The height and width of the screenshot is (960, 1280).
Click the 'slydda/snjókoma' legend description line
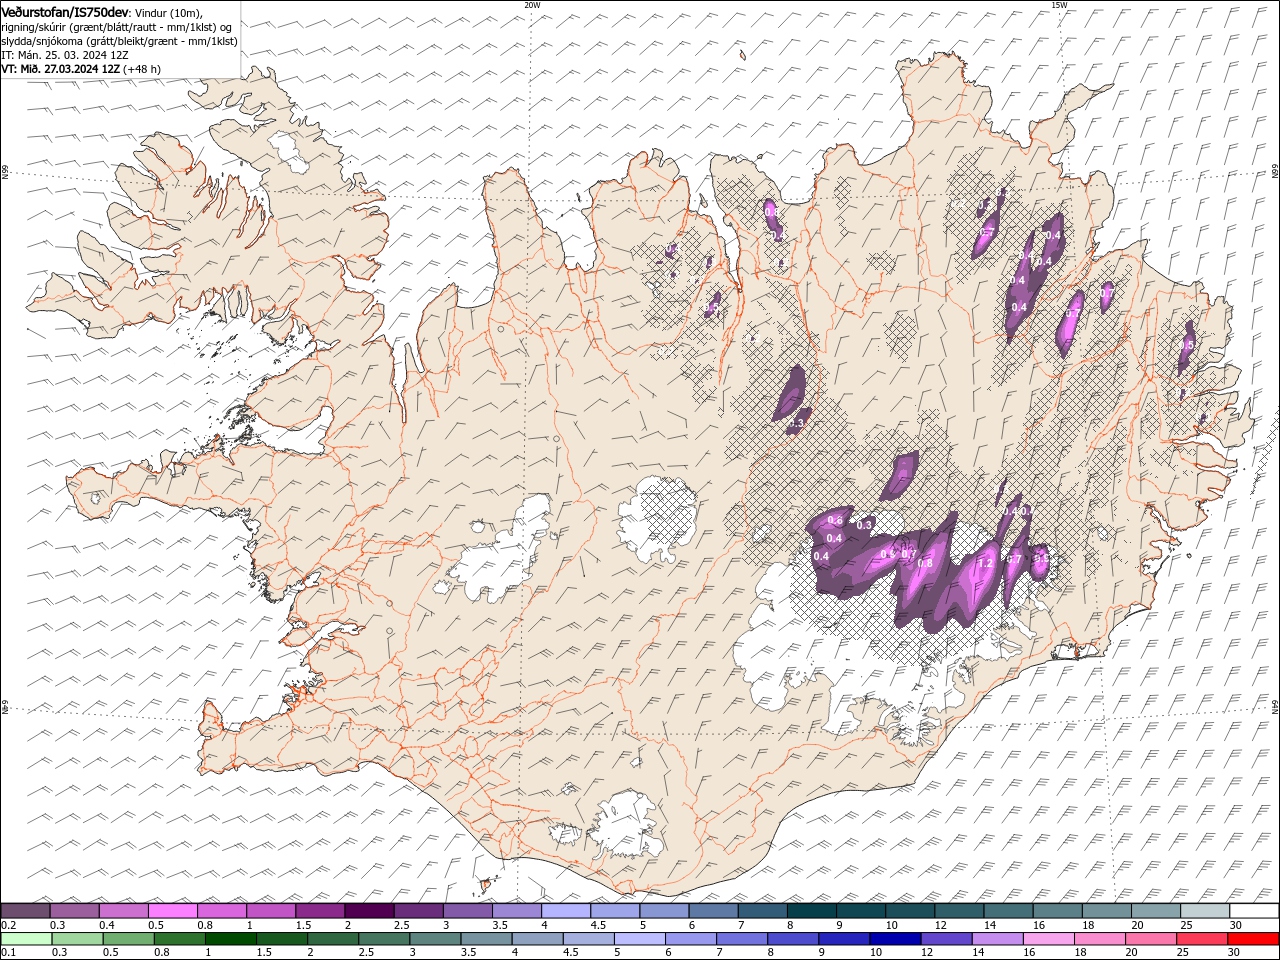coord(119,41)
